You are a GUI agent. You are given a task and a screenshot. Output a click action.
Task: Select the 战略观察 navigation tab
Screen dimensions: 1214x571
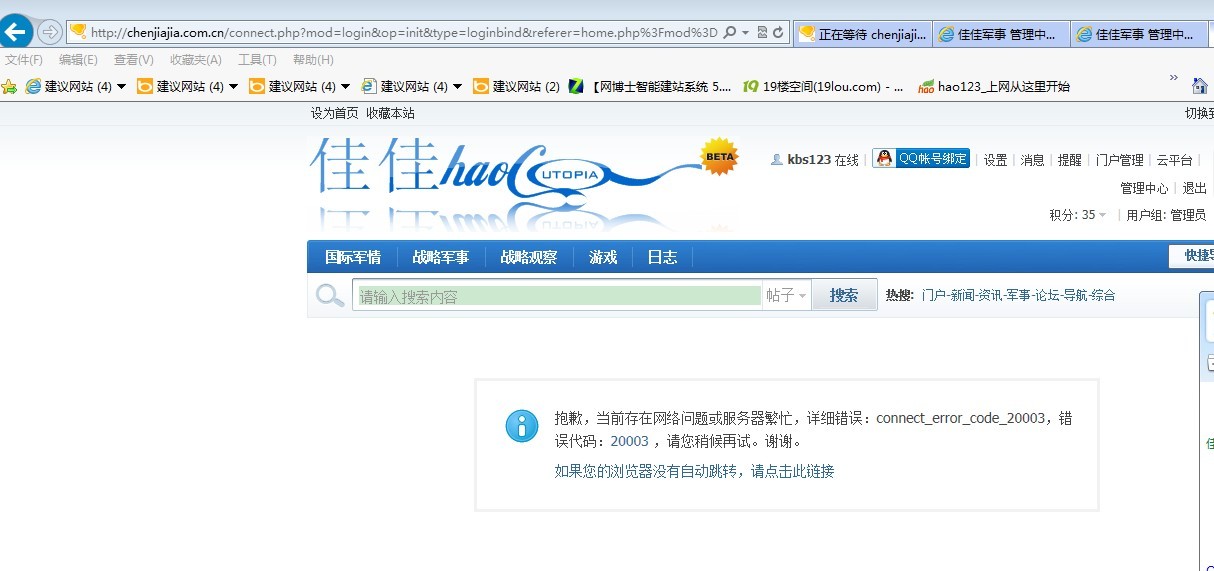coord(529,257)
